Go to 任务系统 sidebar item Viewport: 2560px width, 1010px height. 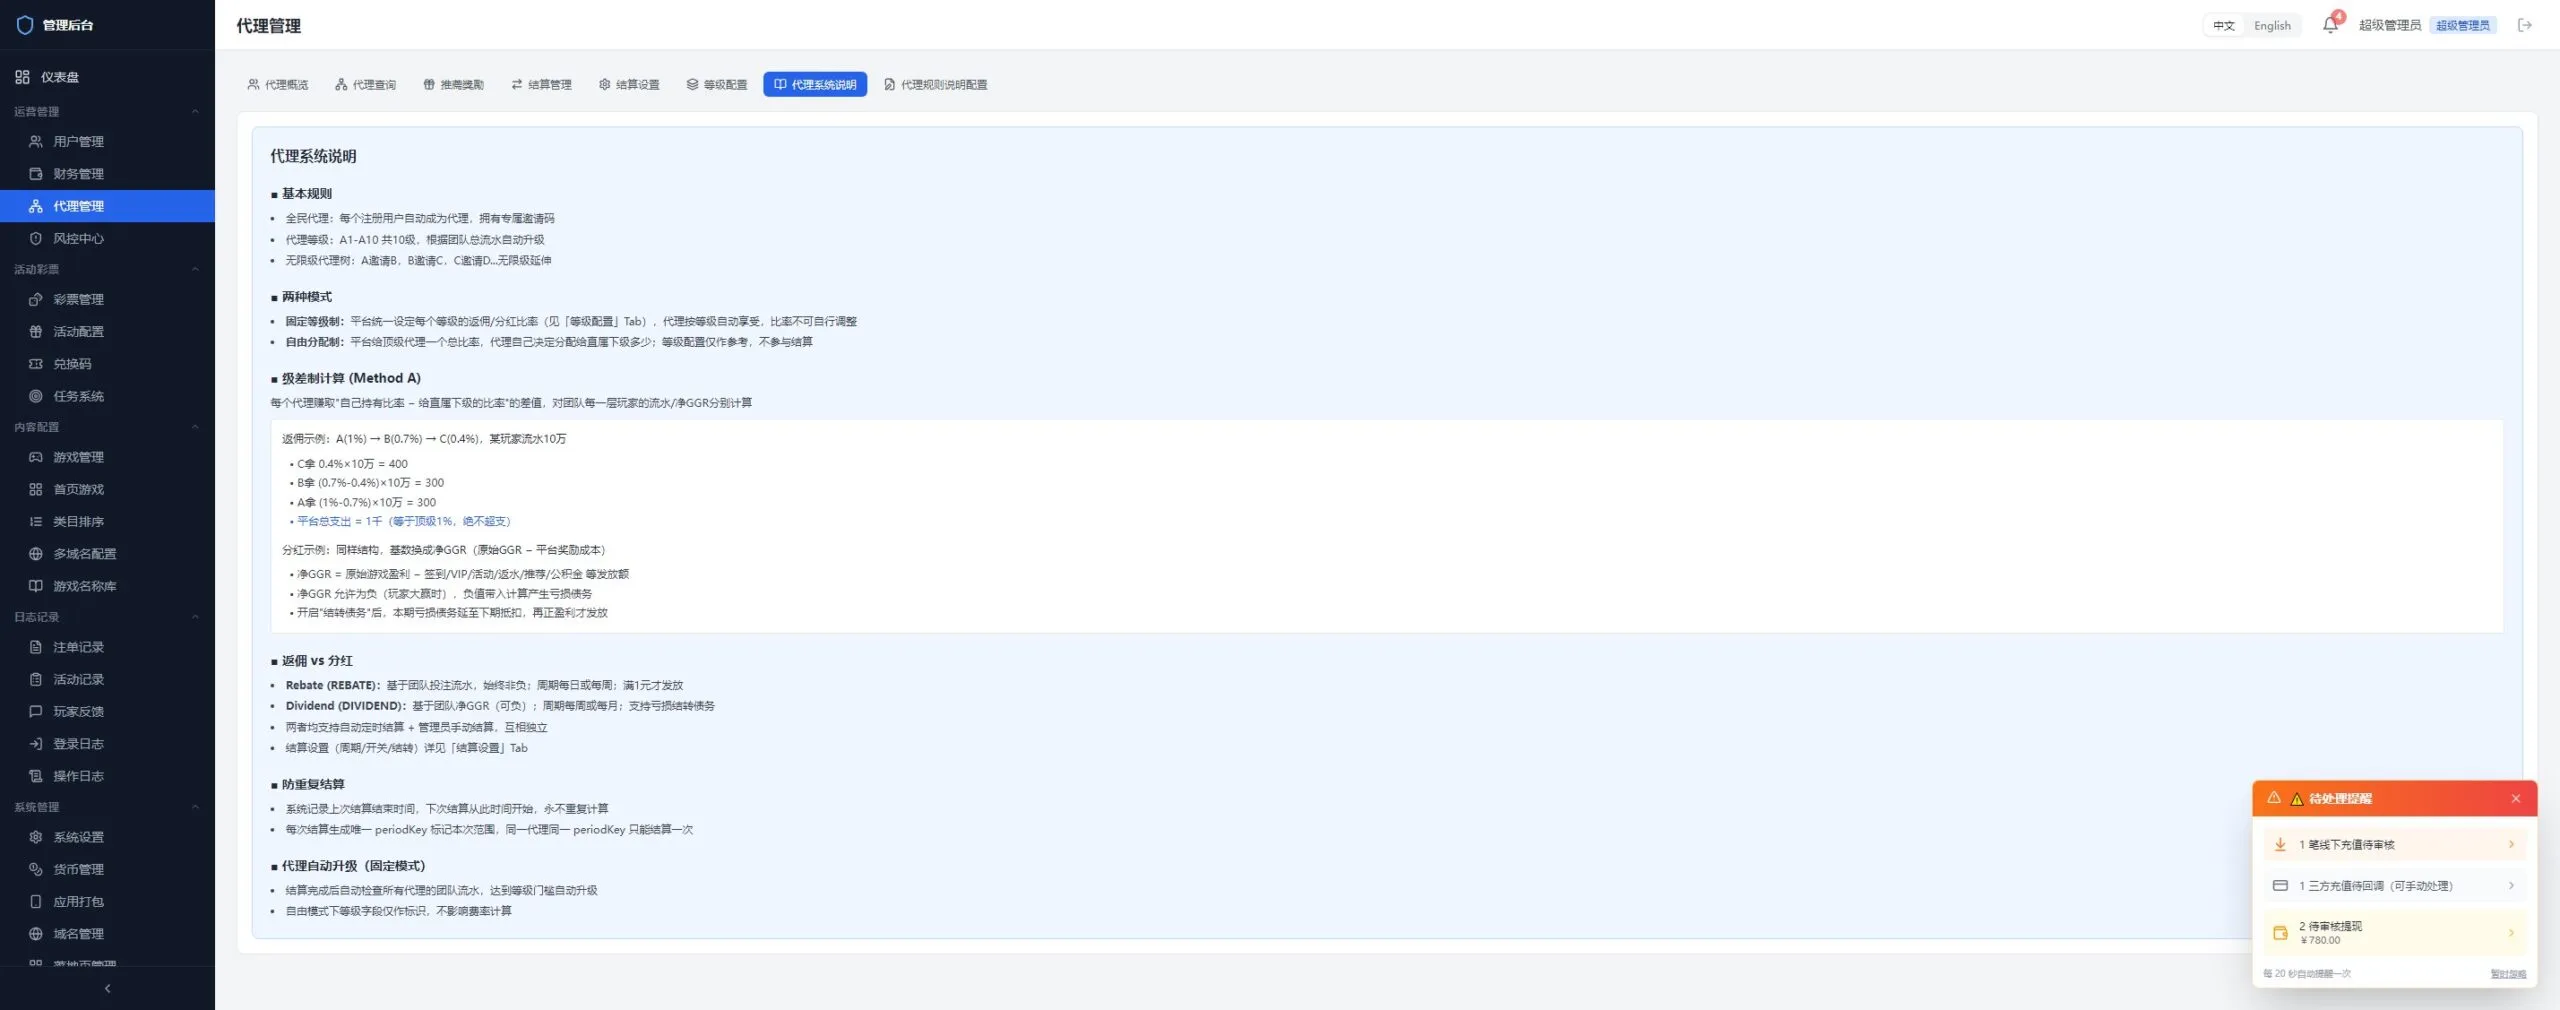[107, 396]
